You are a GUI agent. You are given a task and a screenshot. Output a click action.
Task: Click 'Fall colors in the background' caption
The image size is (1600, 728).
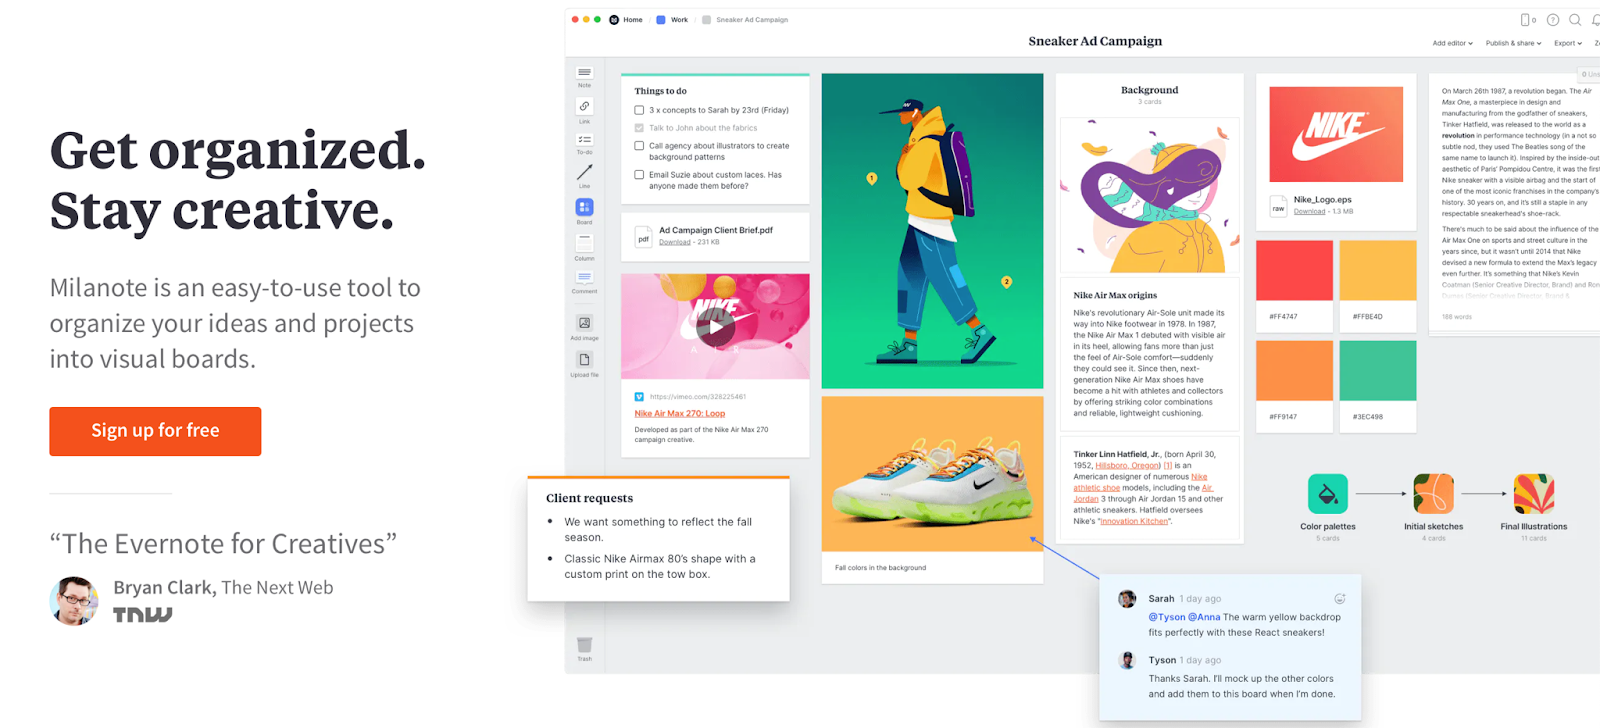click(880, 567)
